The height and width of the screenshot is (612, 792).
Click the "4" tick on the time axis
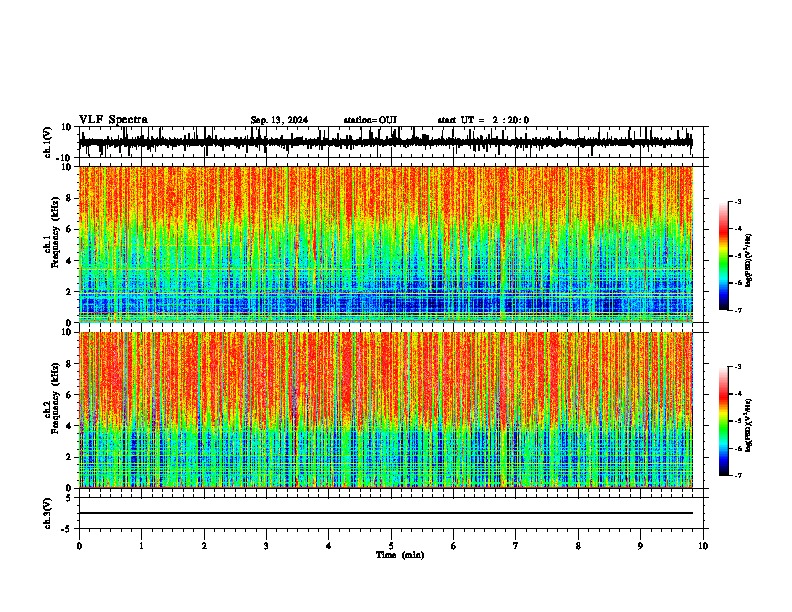pos(329,546)
